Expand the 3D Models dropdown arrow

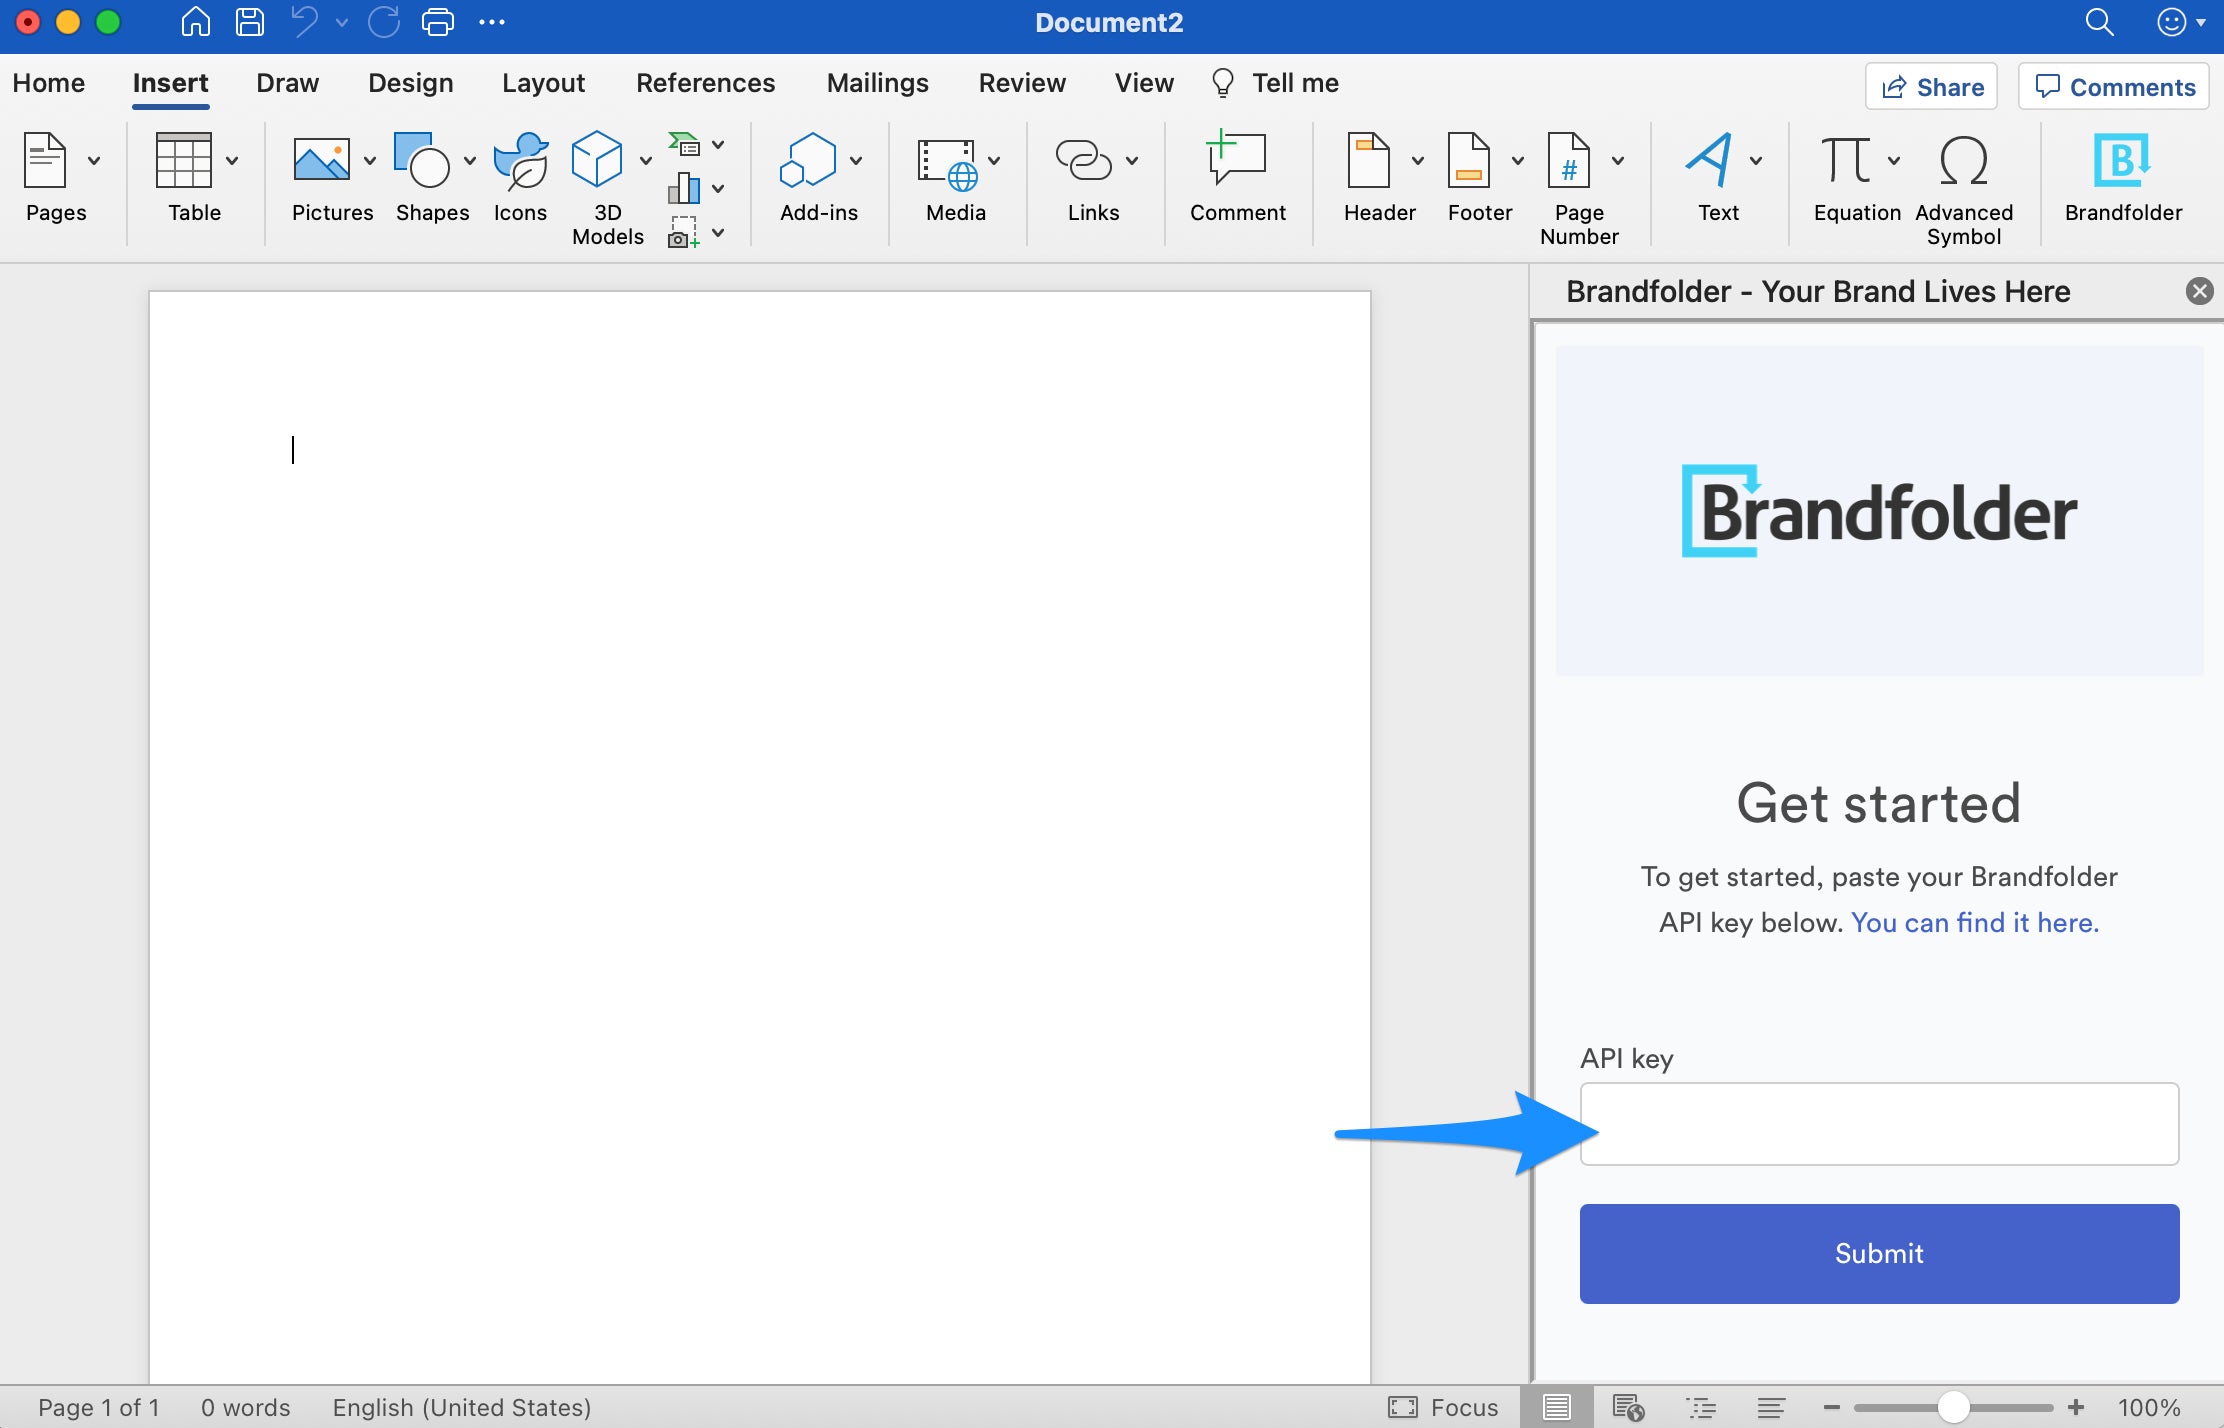pos(646,161)
